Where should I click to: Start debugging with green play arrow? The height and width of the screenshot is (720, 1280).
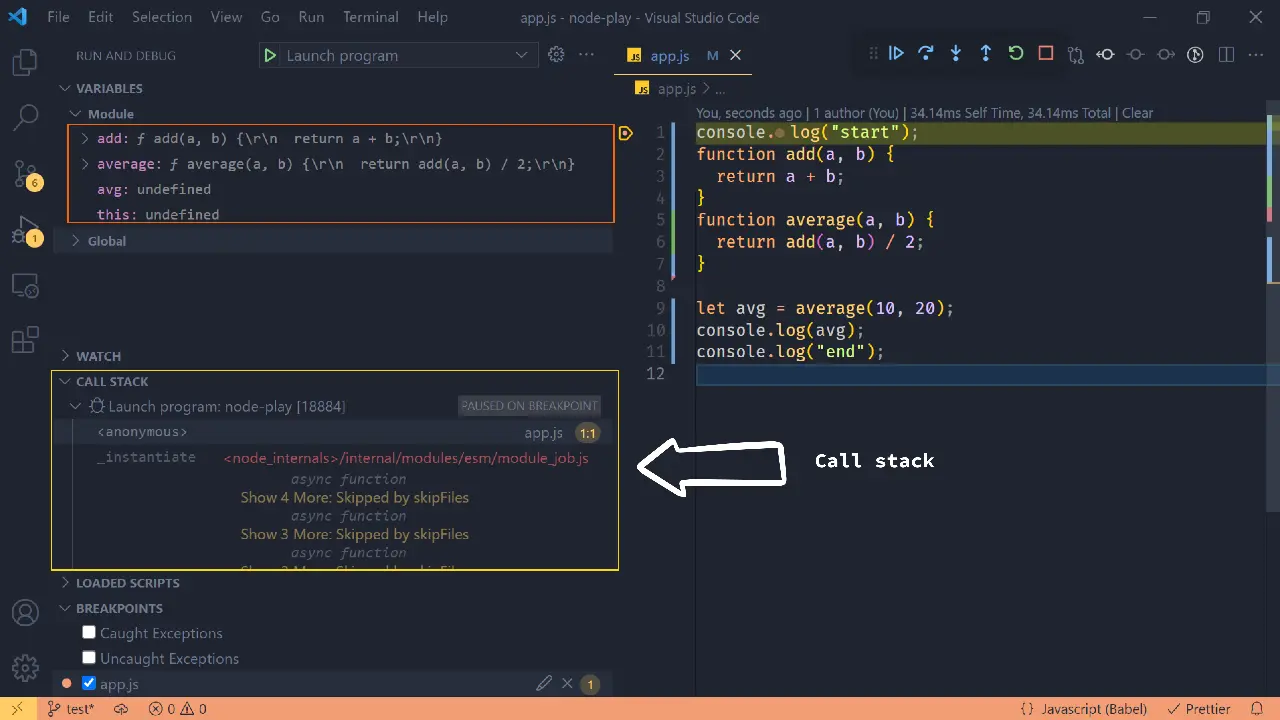pos(269,56)
